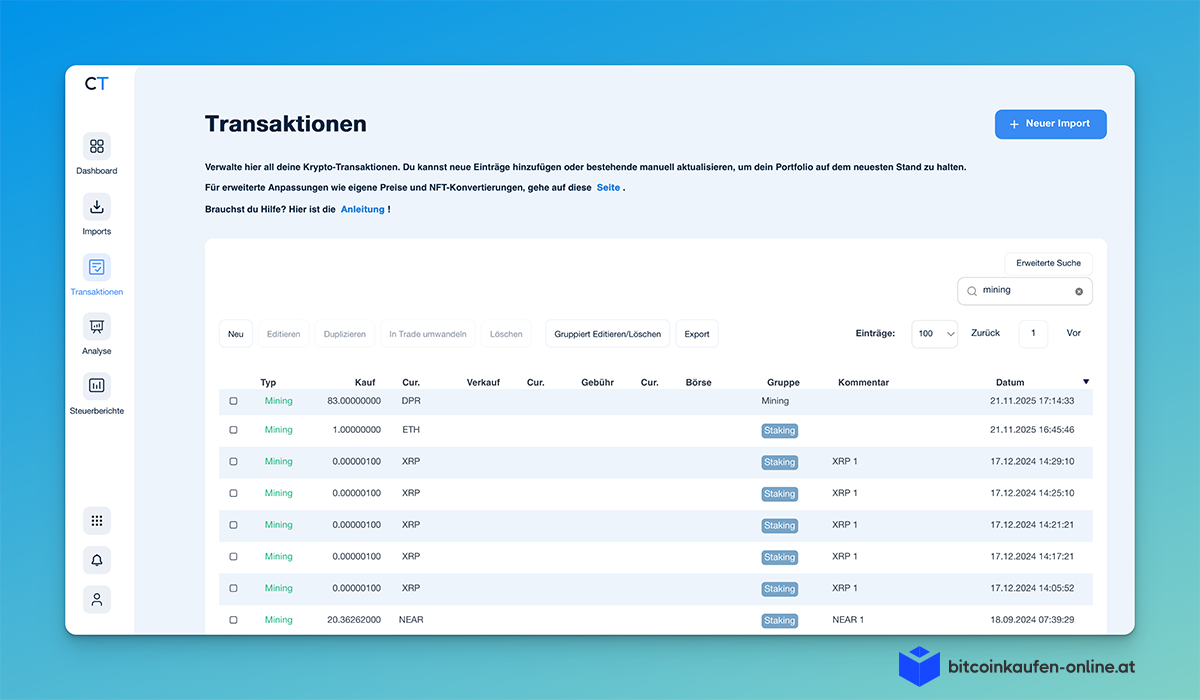Click the Mining group in DPR row
1200x700 pixels.
[x=775, y=401]
